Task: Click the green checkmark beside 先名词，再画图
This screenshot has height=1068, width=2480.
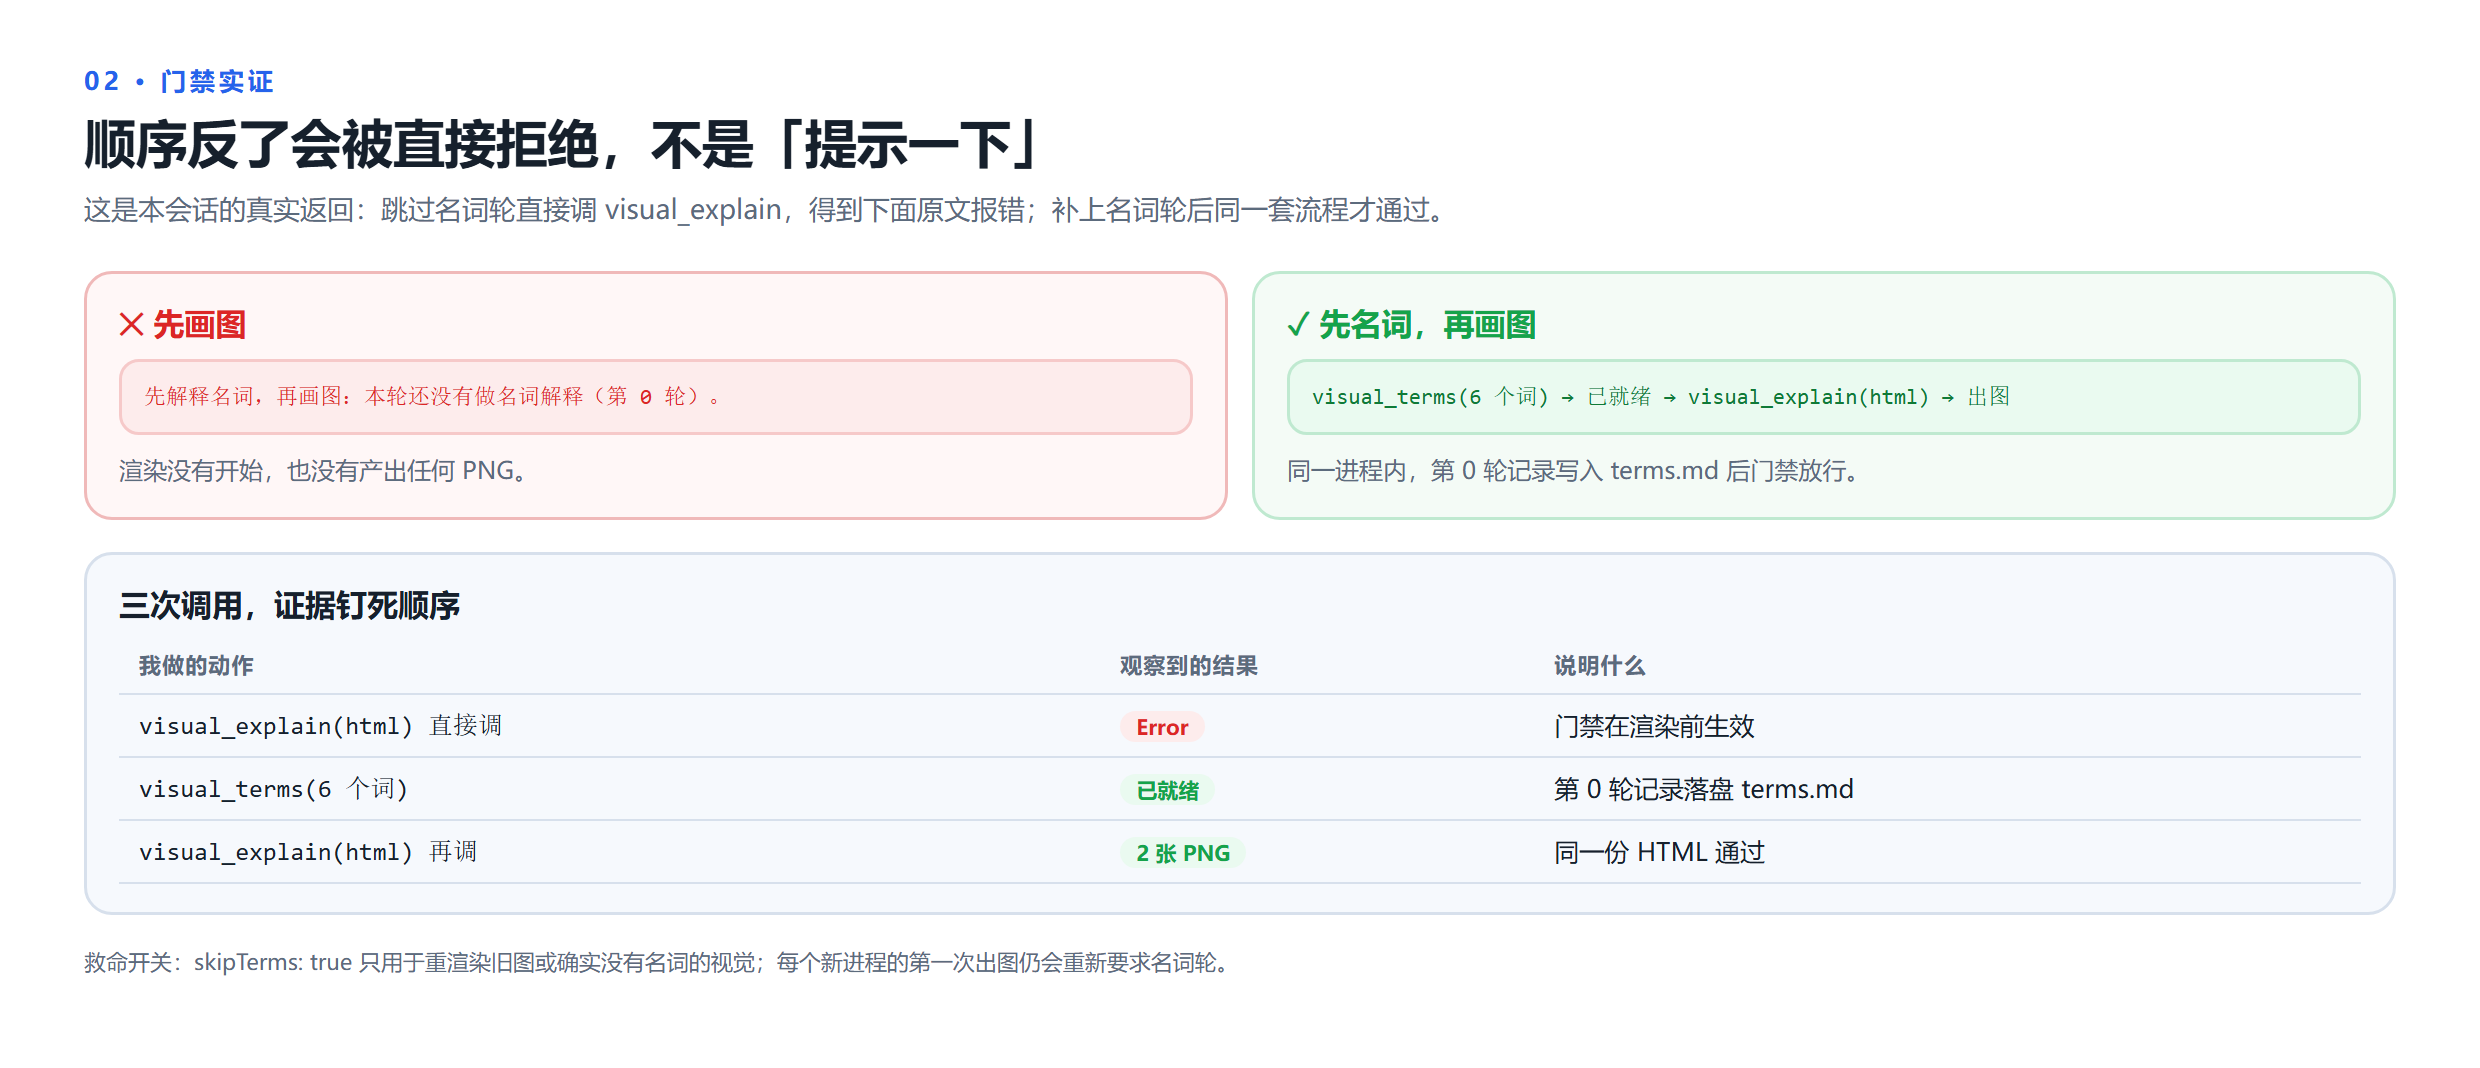Action: [x=1298, y=325]
